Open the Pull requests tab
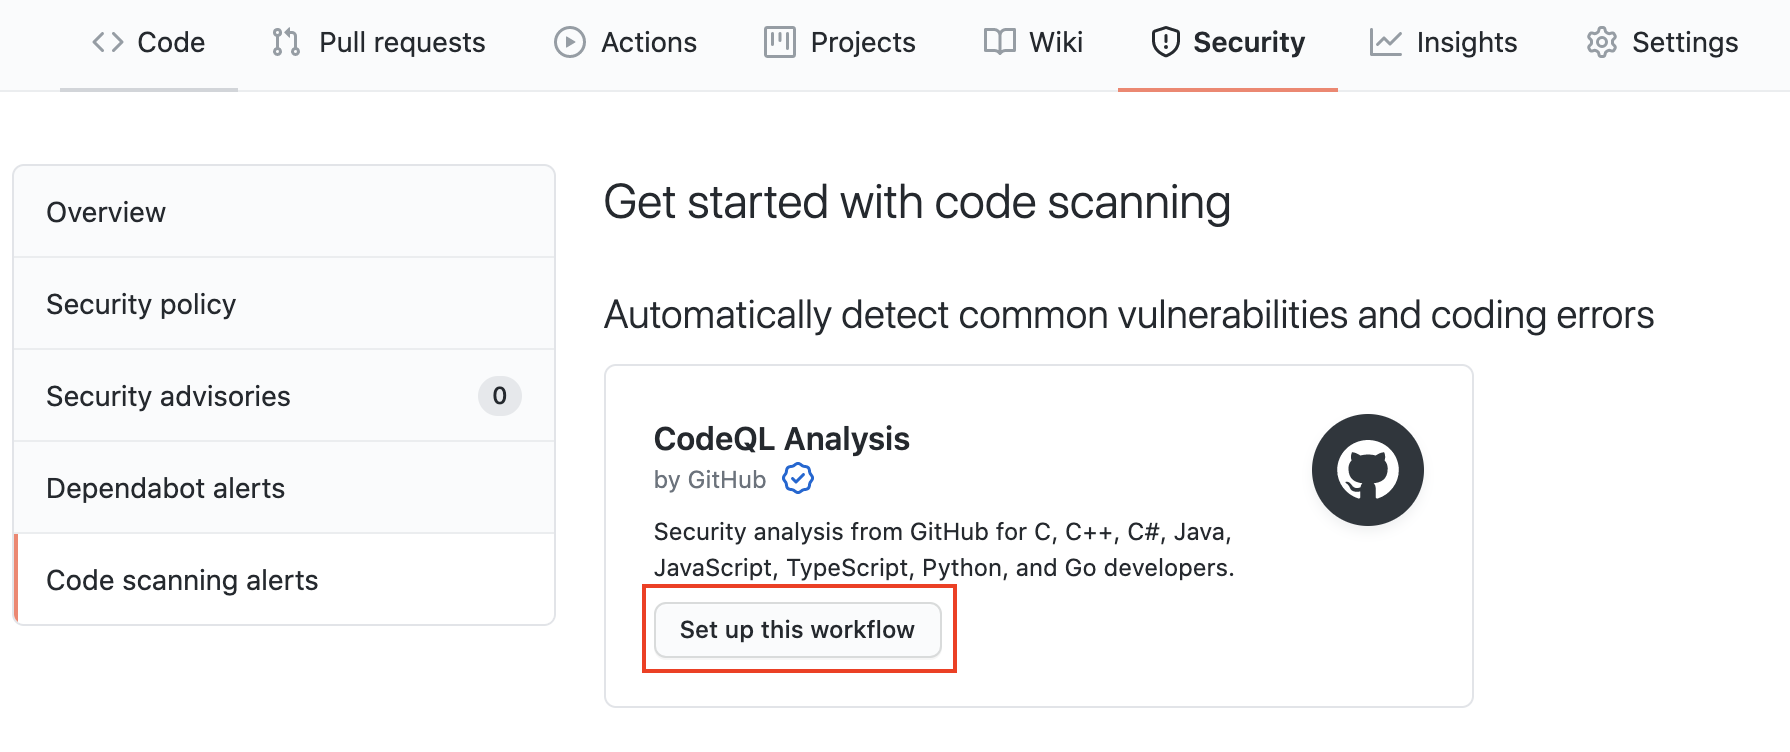 (379, 42)
